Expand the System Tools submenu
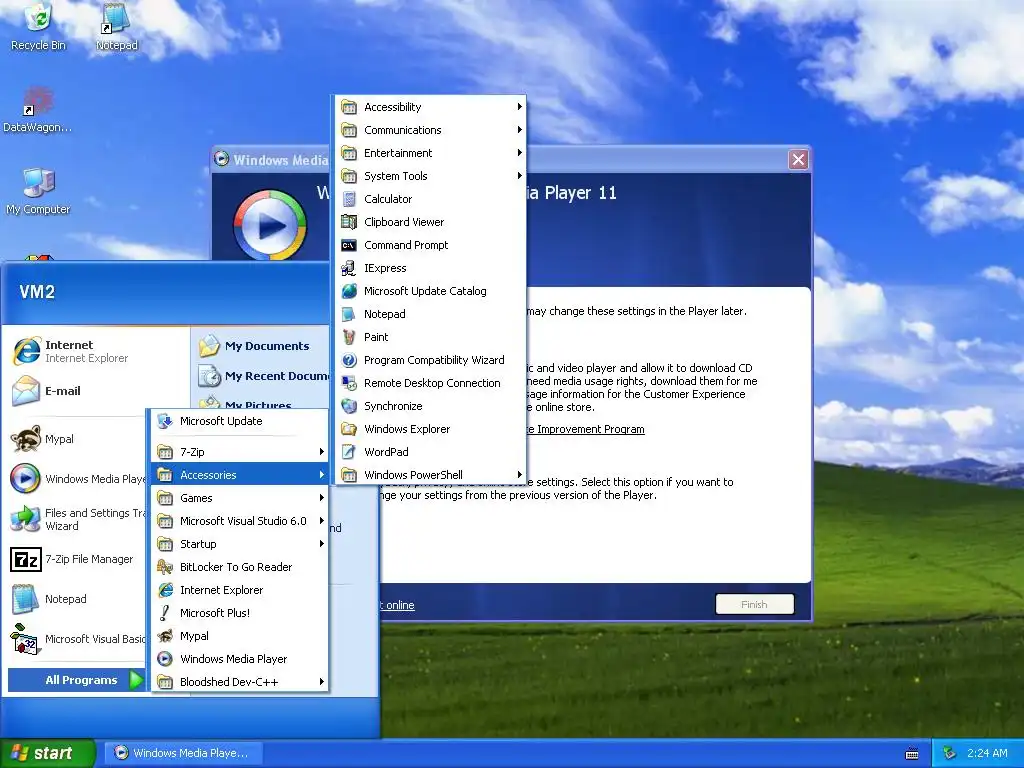This screenshot has width=1024, height=768. (431, 176)
